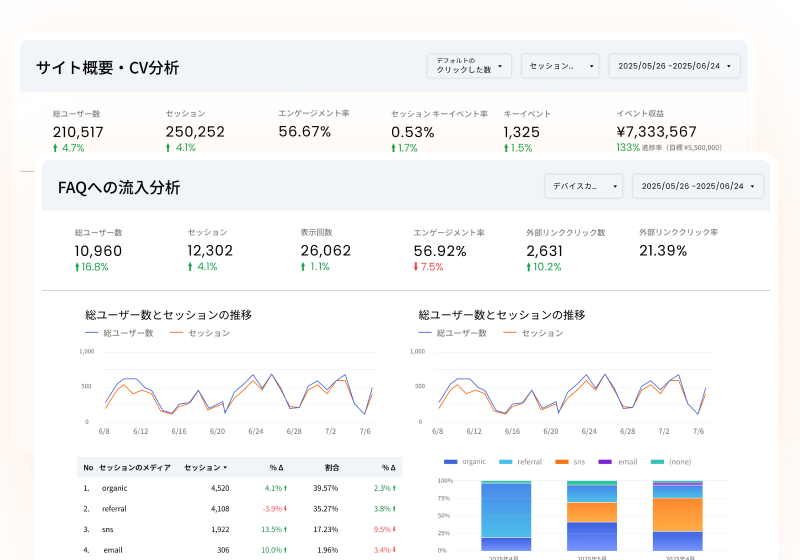
Task: Select the 4,108 session count cell
Action: [220, 508]
